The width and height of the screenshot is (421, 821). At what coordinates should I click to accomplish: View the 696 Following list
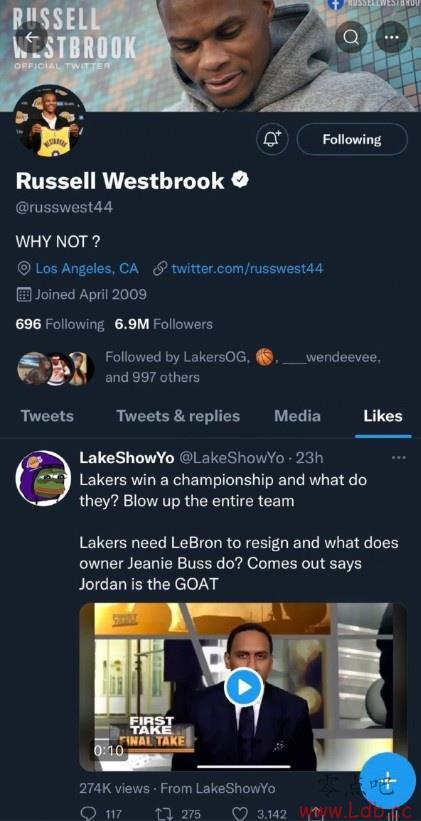click(60, 324)
